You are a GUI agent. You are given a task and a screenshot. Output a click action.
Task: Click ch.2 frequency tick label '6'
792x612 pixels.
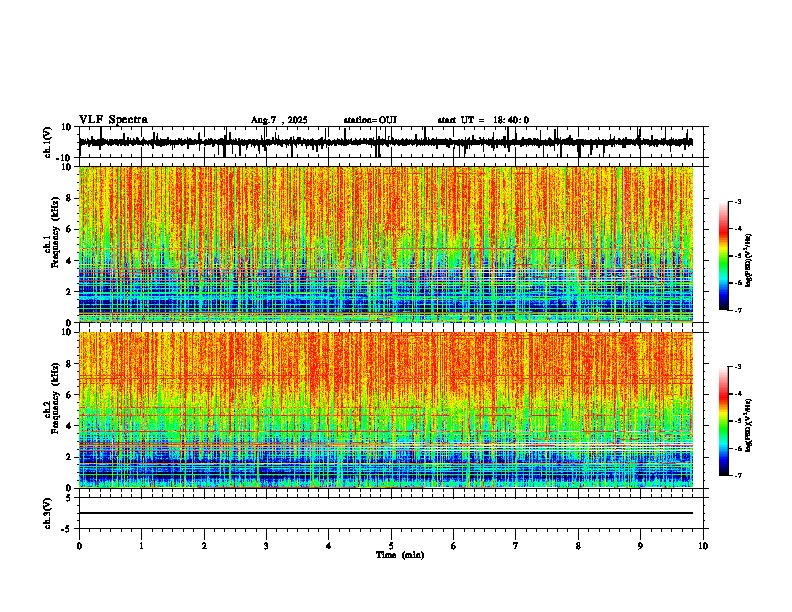(x=69, y=395)
